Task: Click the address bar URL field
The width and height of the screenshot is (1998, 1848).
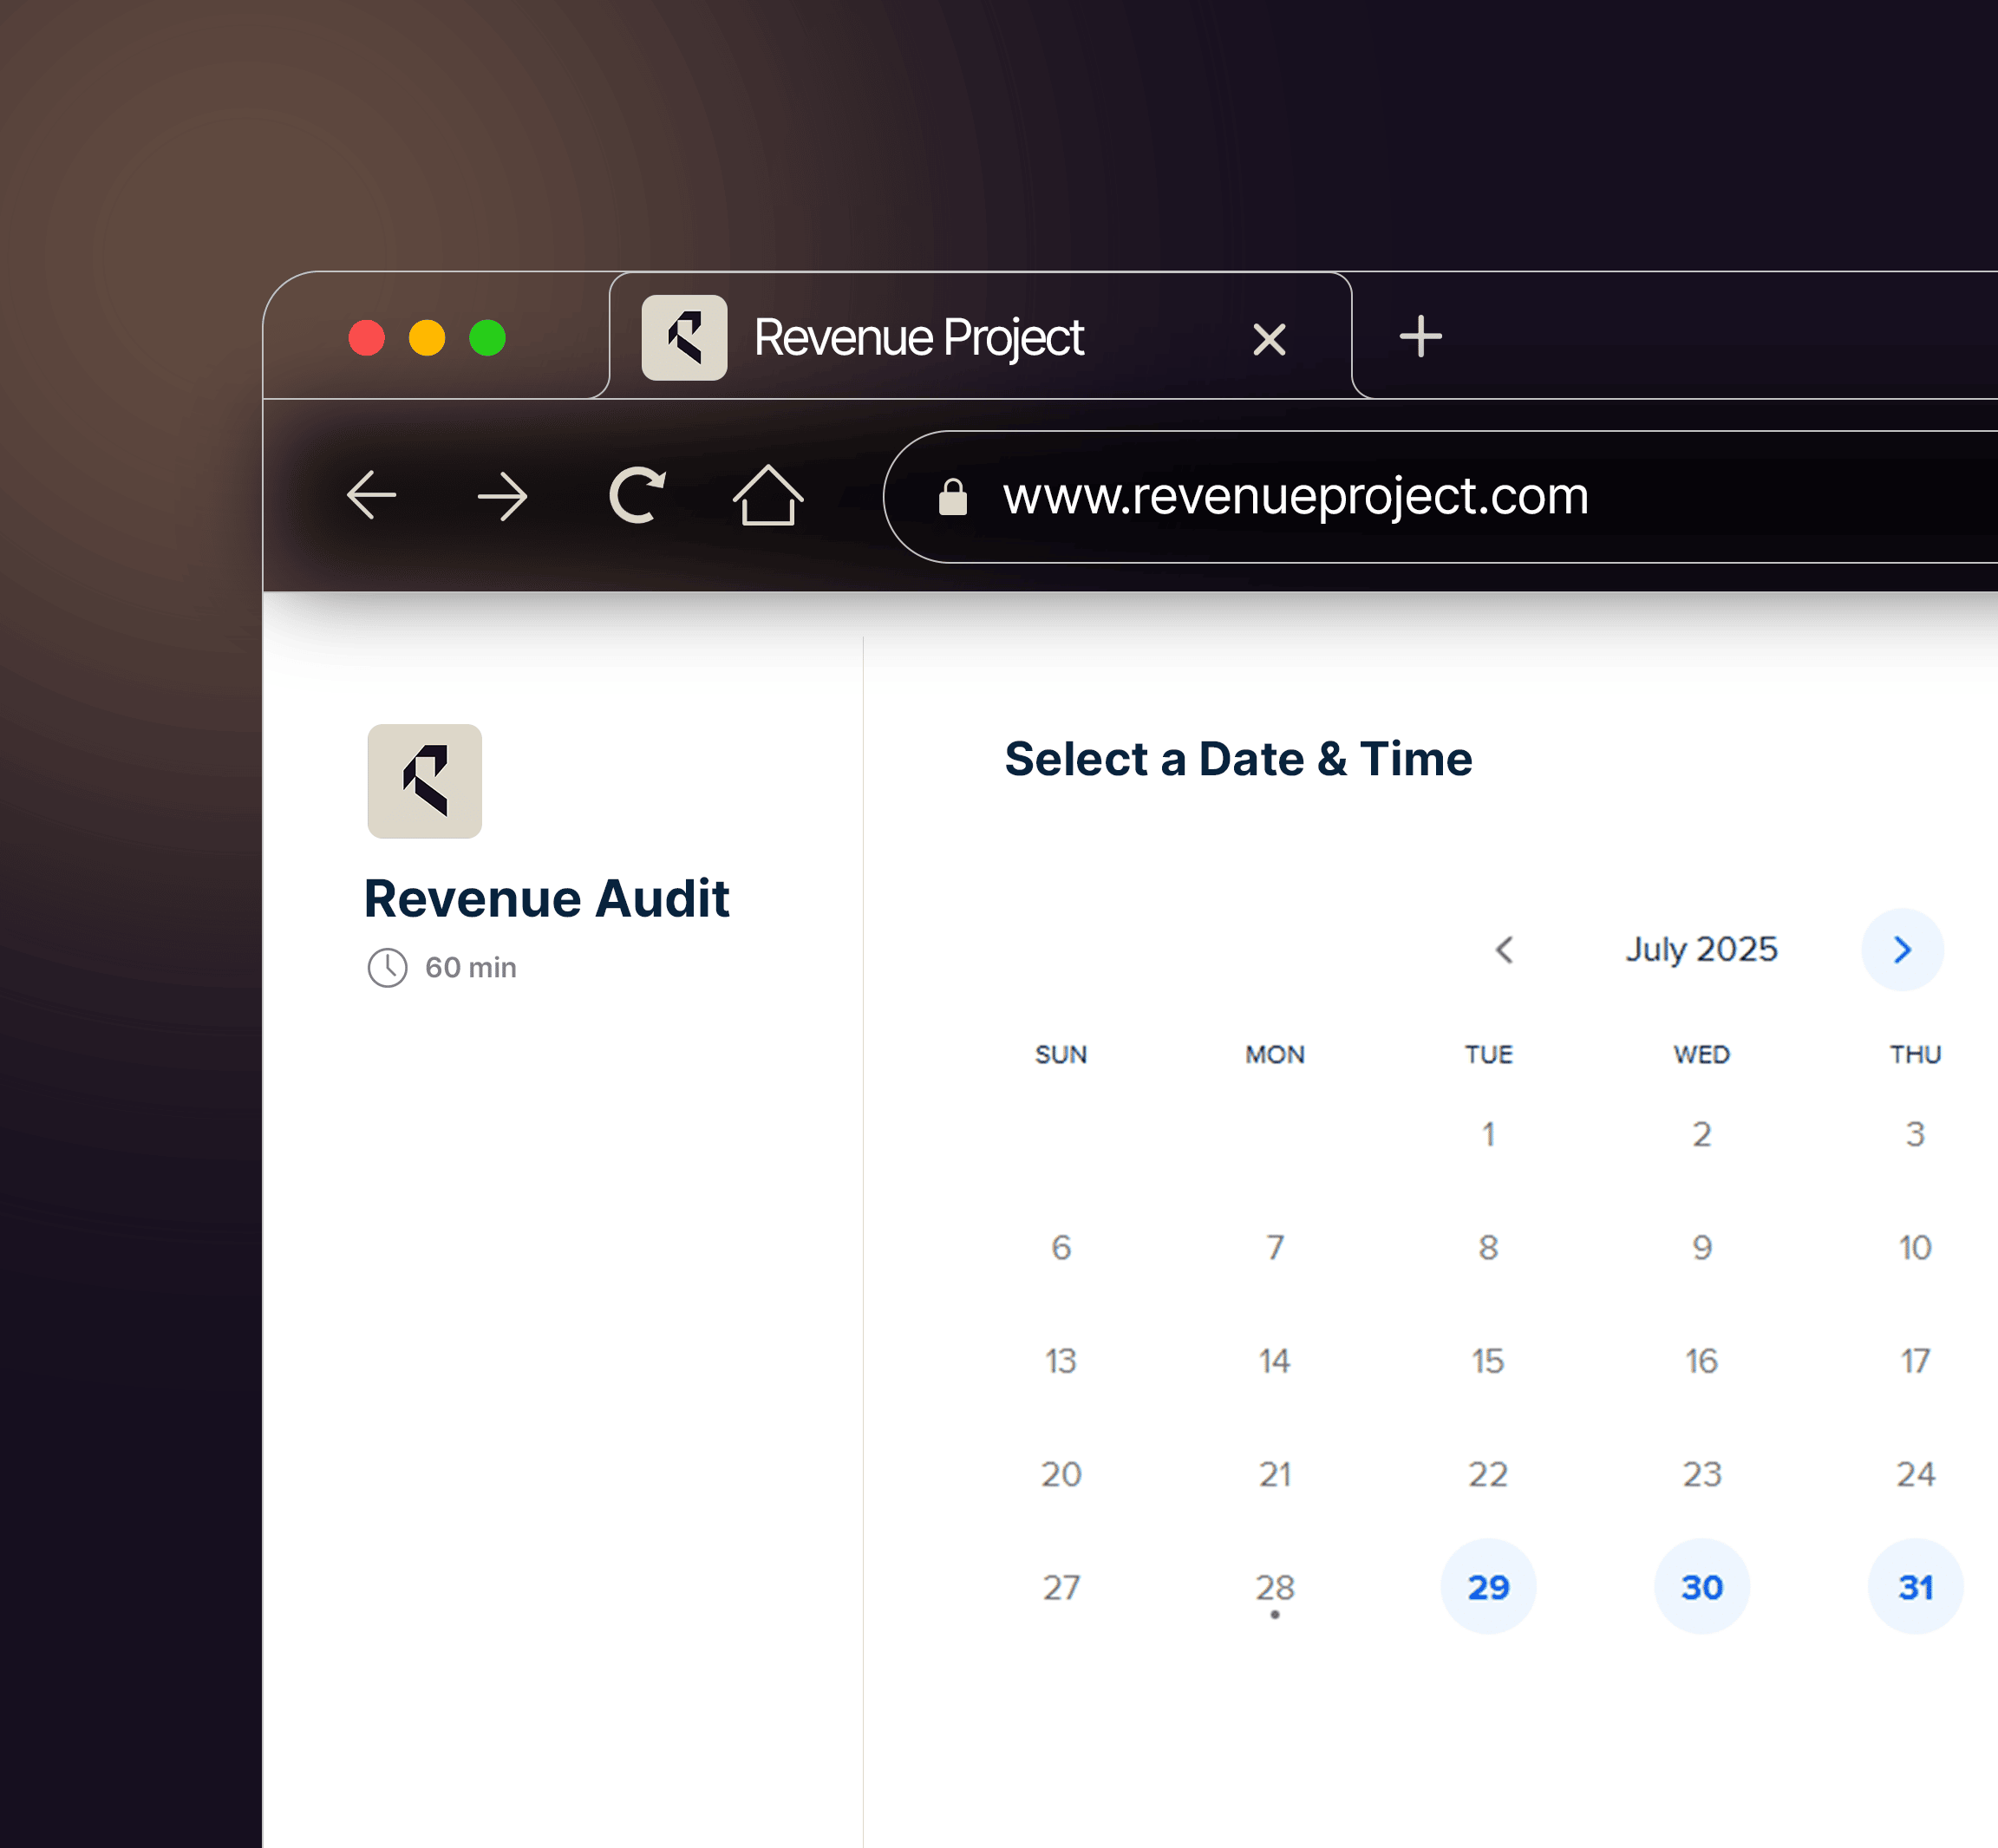Action: [x=1295, y=496]
